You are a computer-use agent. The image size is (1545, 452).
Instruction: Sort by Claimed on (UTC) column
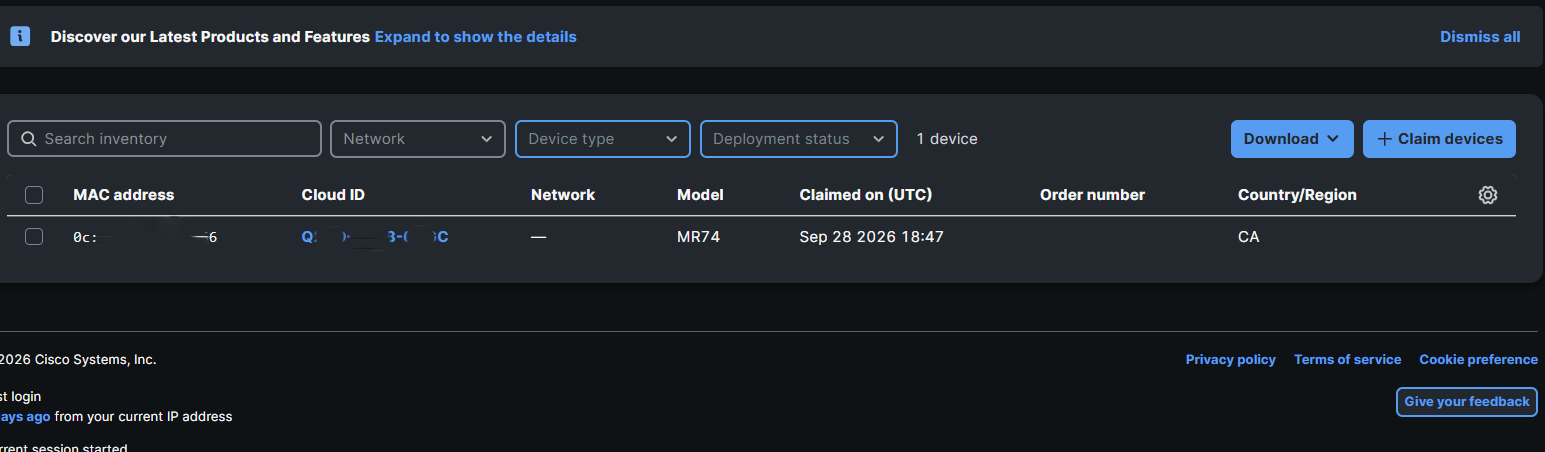pyautogui.click(x=866, y=195)
